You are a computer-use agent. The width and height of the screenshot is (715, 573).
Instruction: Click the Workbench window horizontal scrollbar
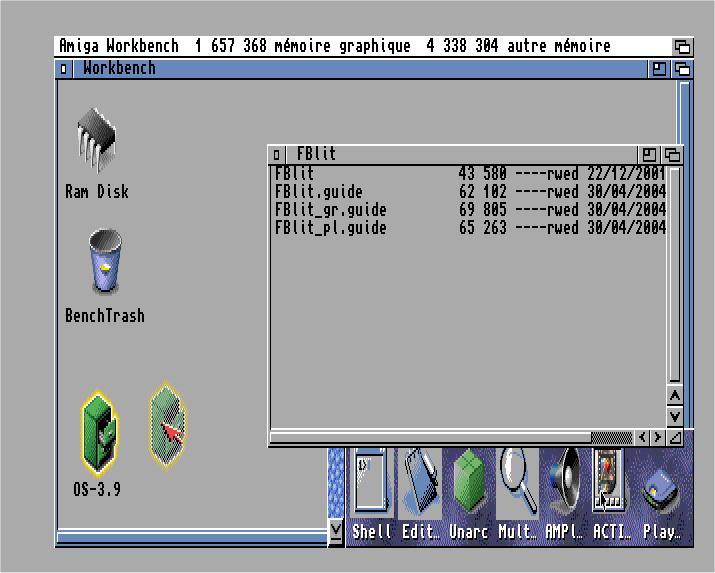(192, 537)
